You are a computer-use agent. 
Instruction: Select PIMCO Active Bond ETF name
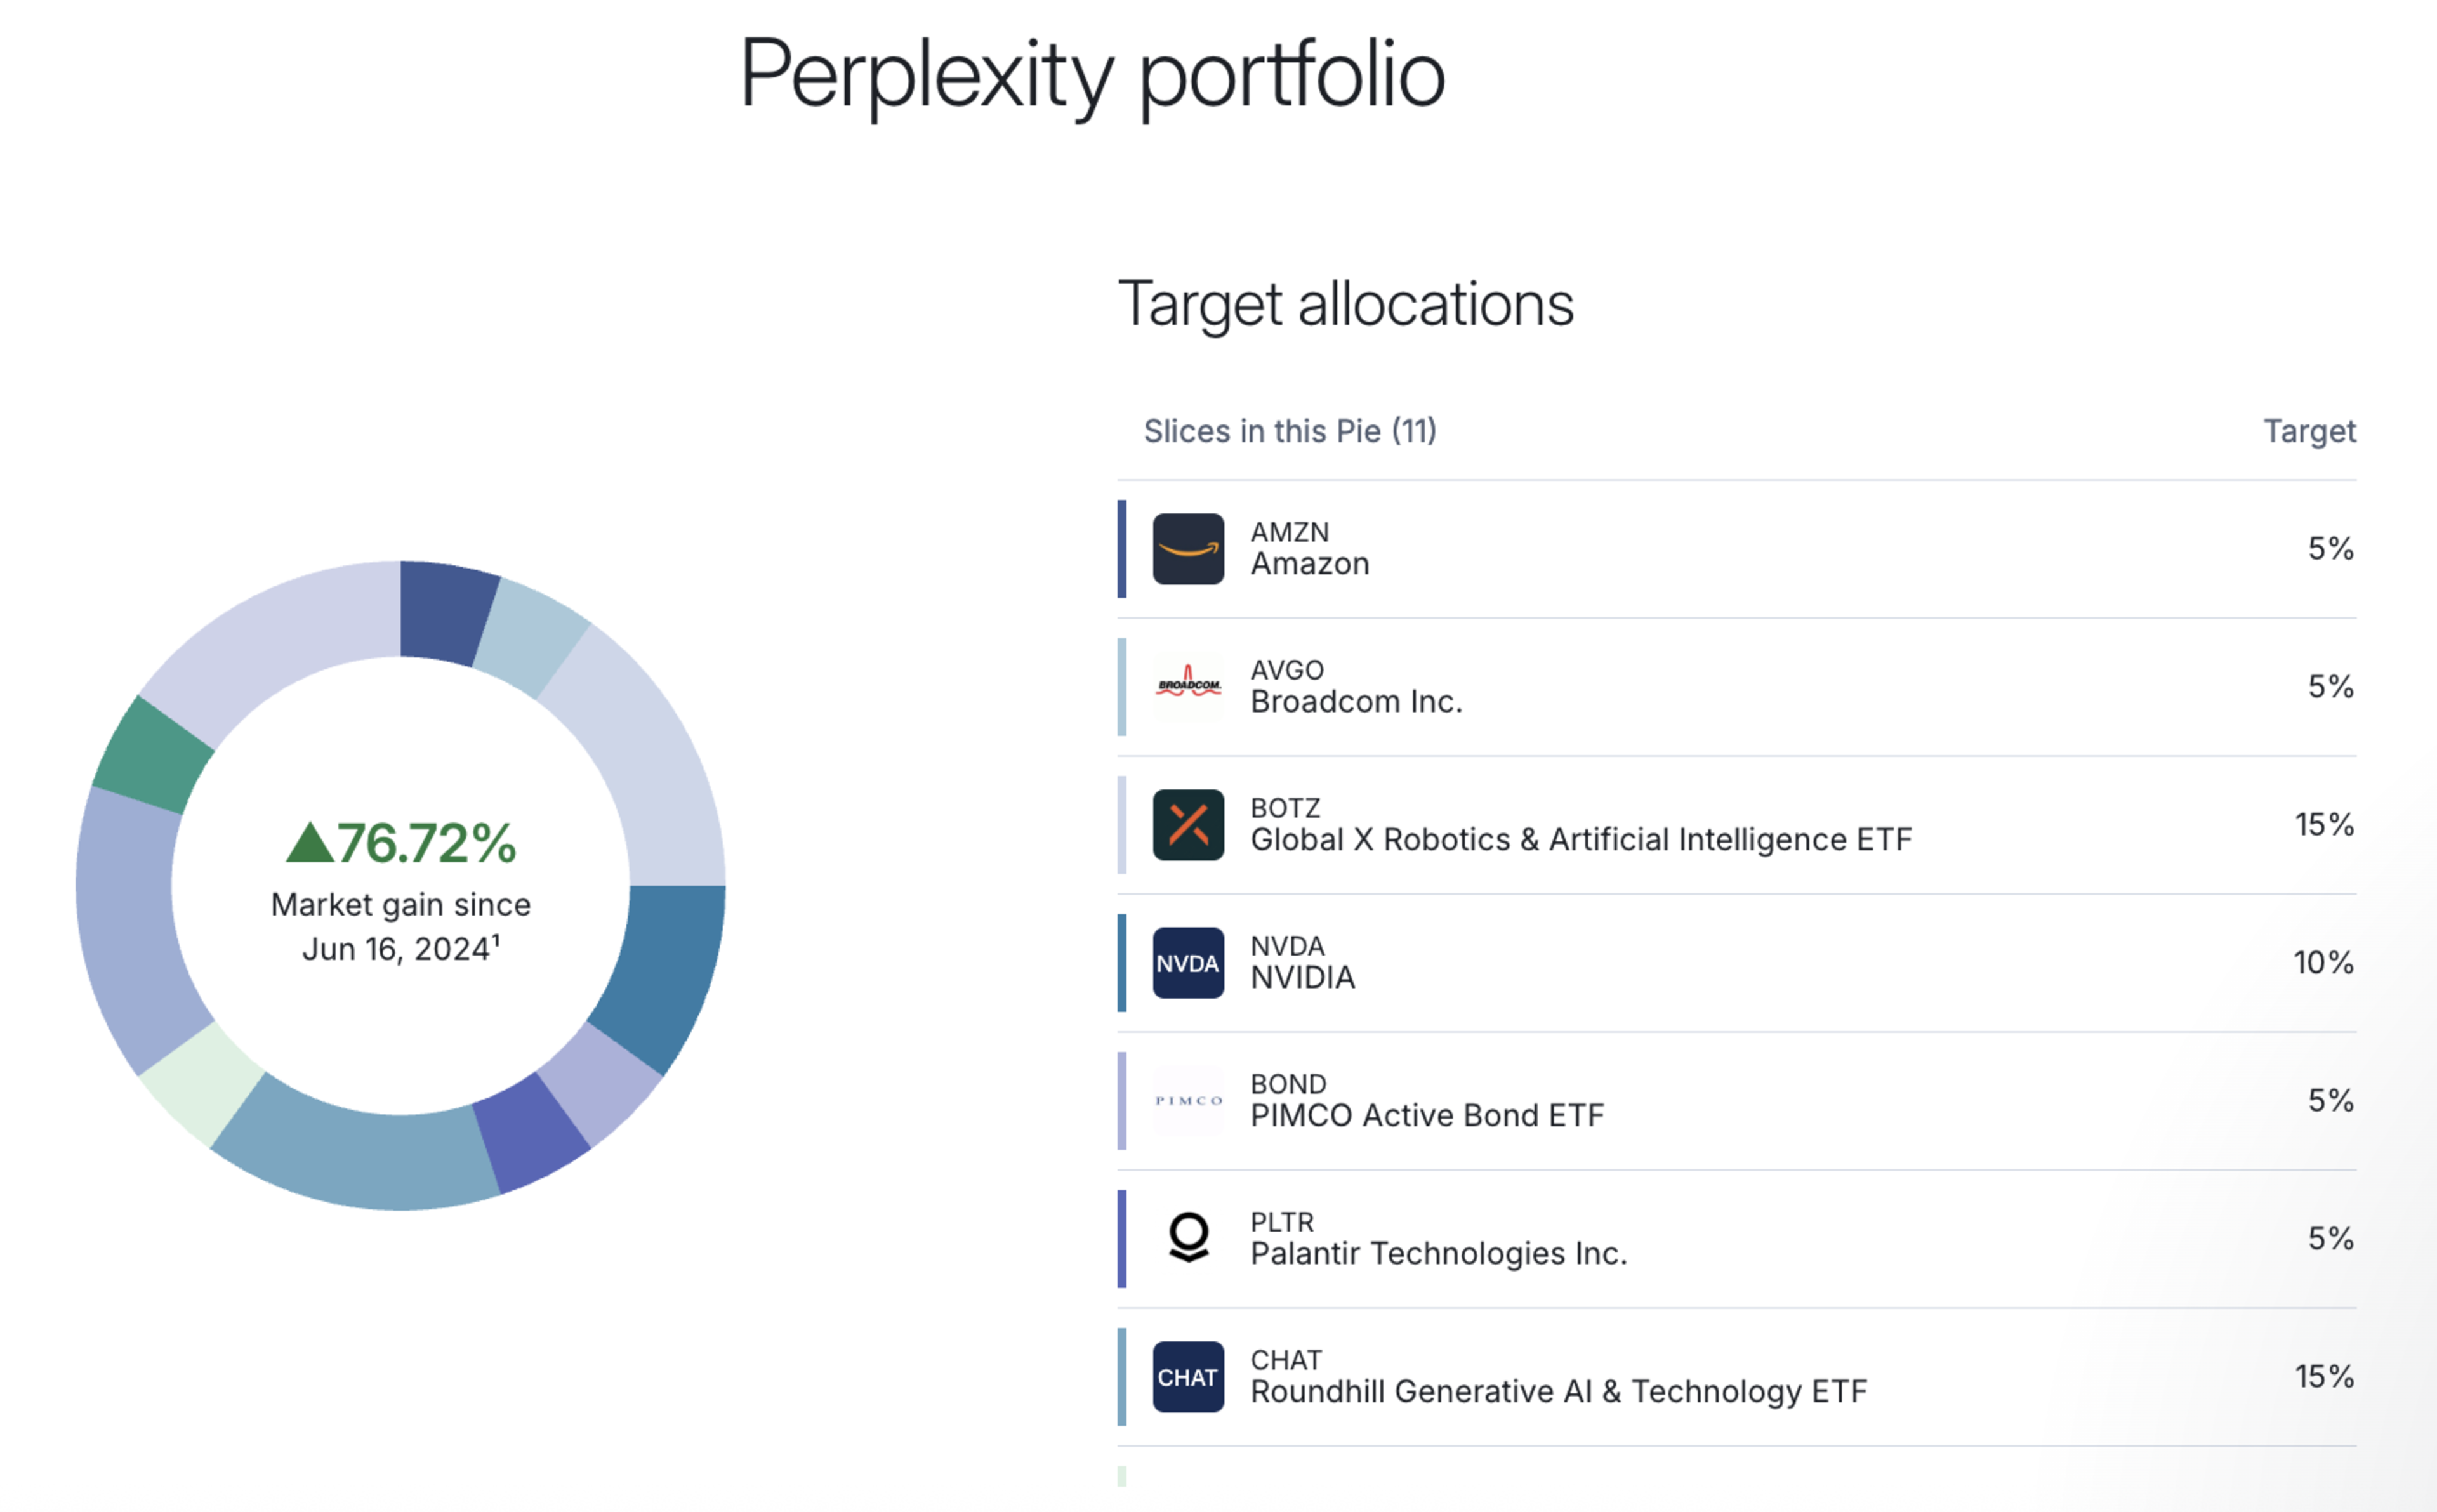click(1426, 1116)
